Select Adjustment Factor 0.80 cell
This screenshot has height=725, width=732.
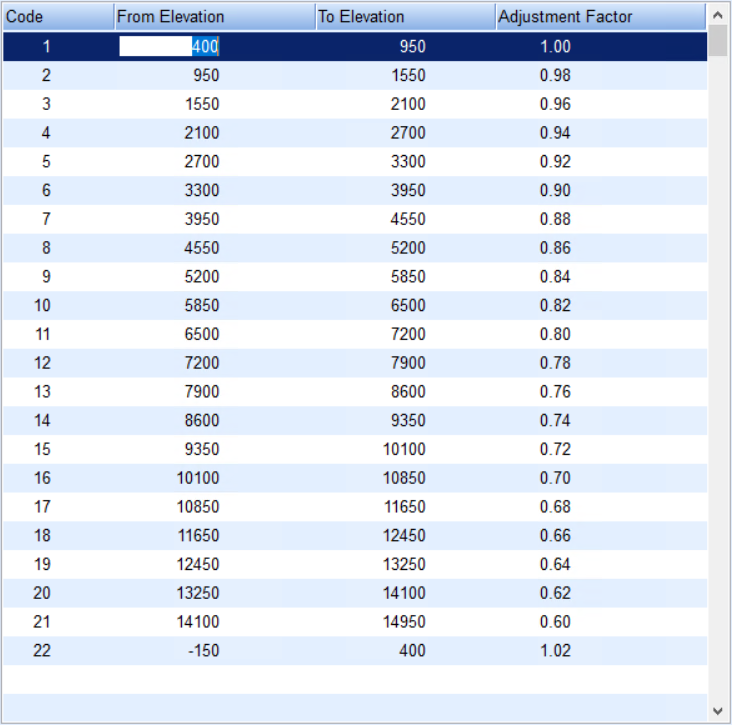point(555,334)
